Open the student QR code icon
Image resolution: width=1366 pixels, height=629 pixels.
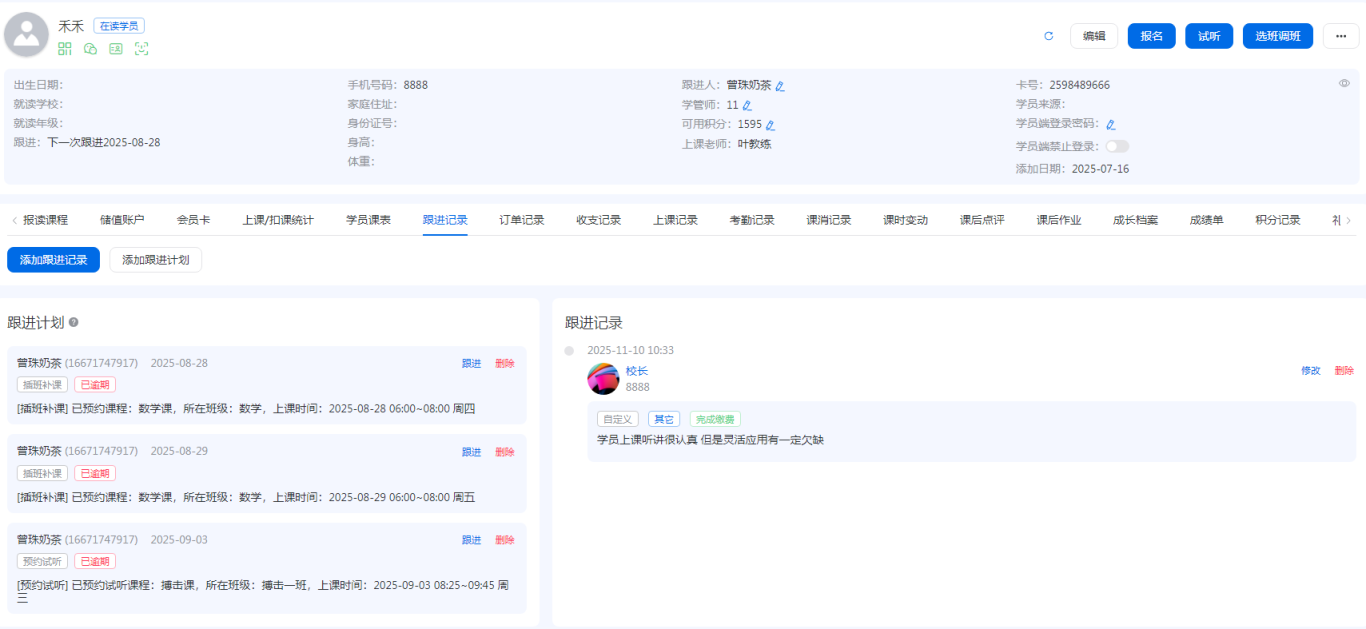tap(65, 49)
